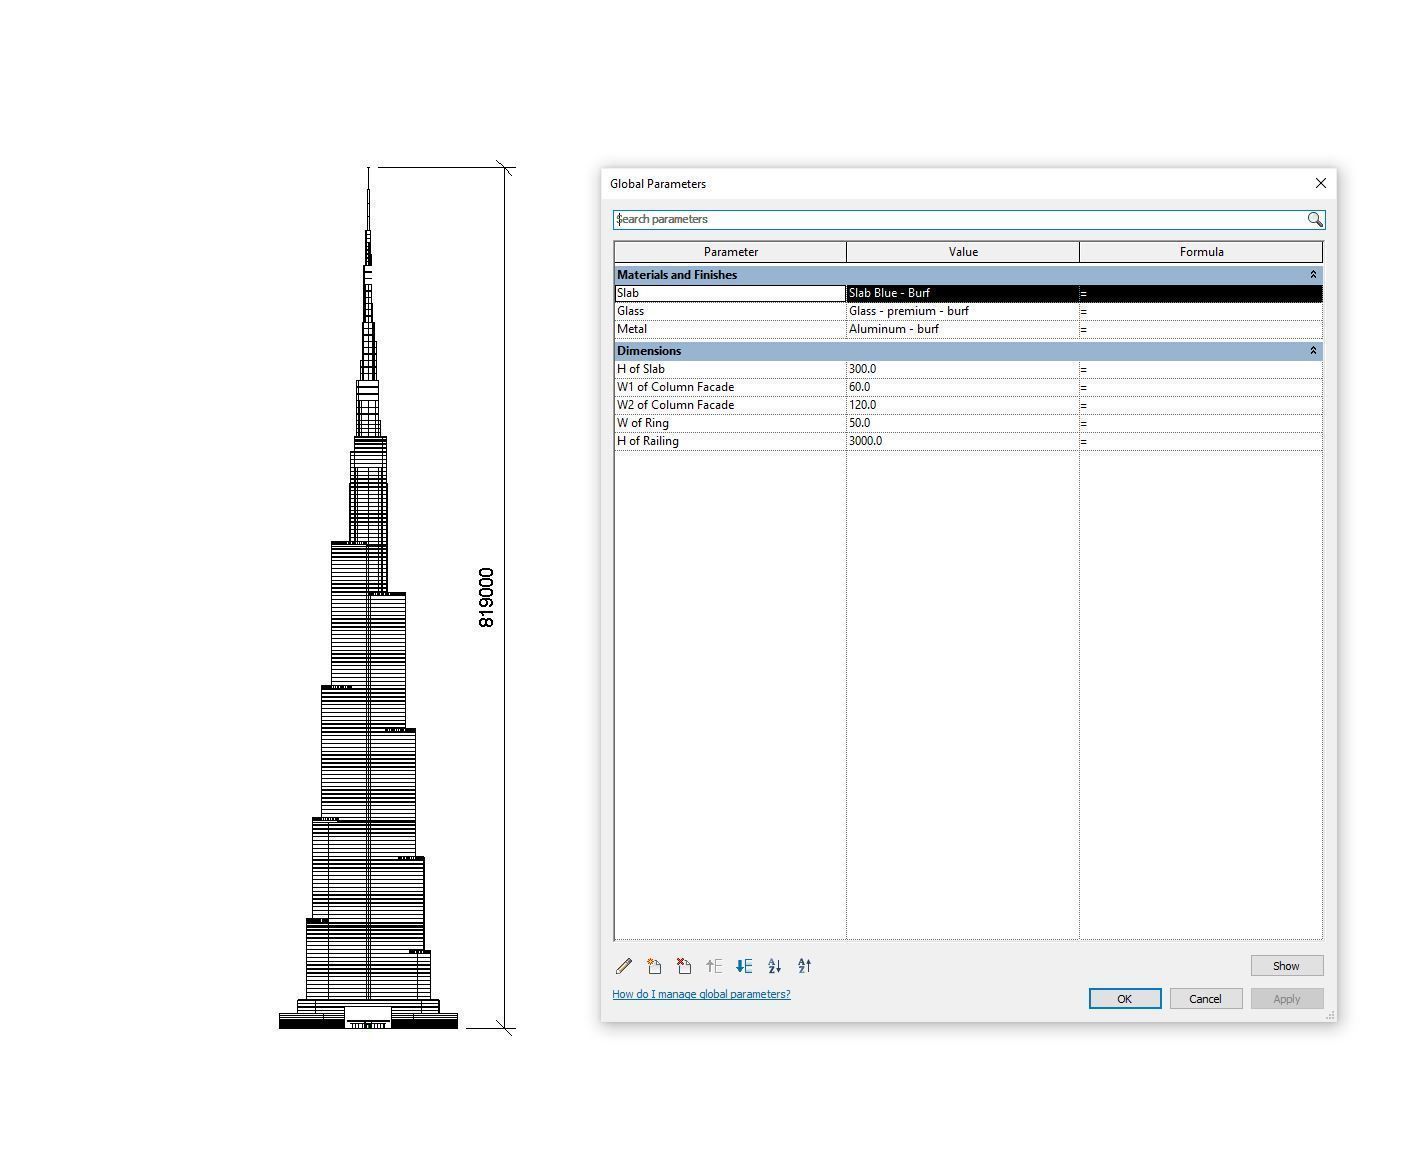This screenshot has width=1427, height=1151.
Task: Collapse the Materials and Finishes group
Action: click(x=1313, y=274)
